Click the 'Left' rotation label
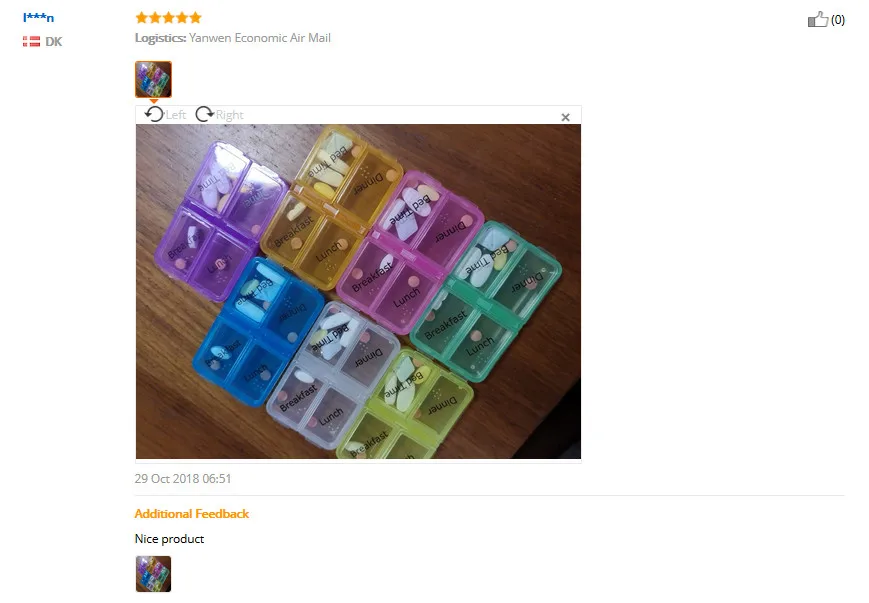The image size is (869, 603). coord(176,115)
